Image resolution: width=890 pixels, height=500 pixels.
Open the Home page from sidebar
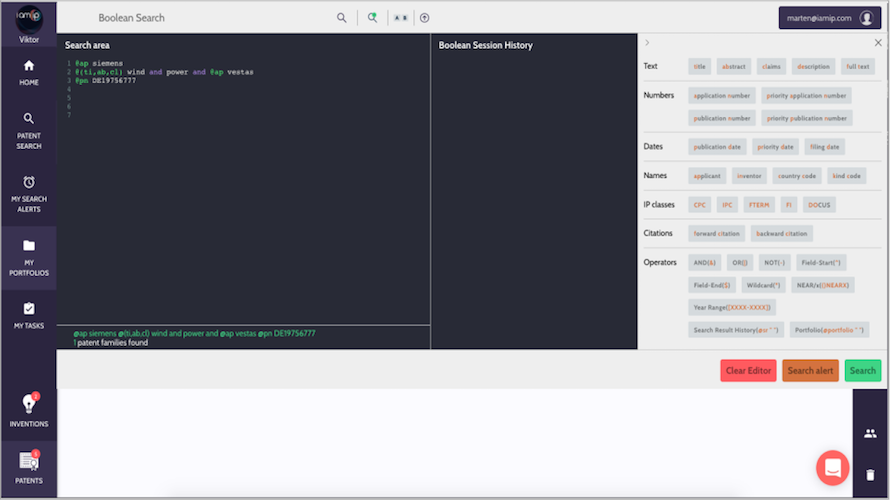pyautogui.click(x=28, y=72)
